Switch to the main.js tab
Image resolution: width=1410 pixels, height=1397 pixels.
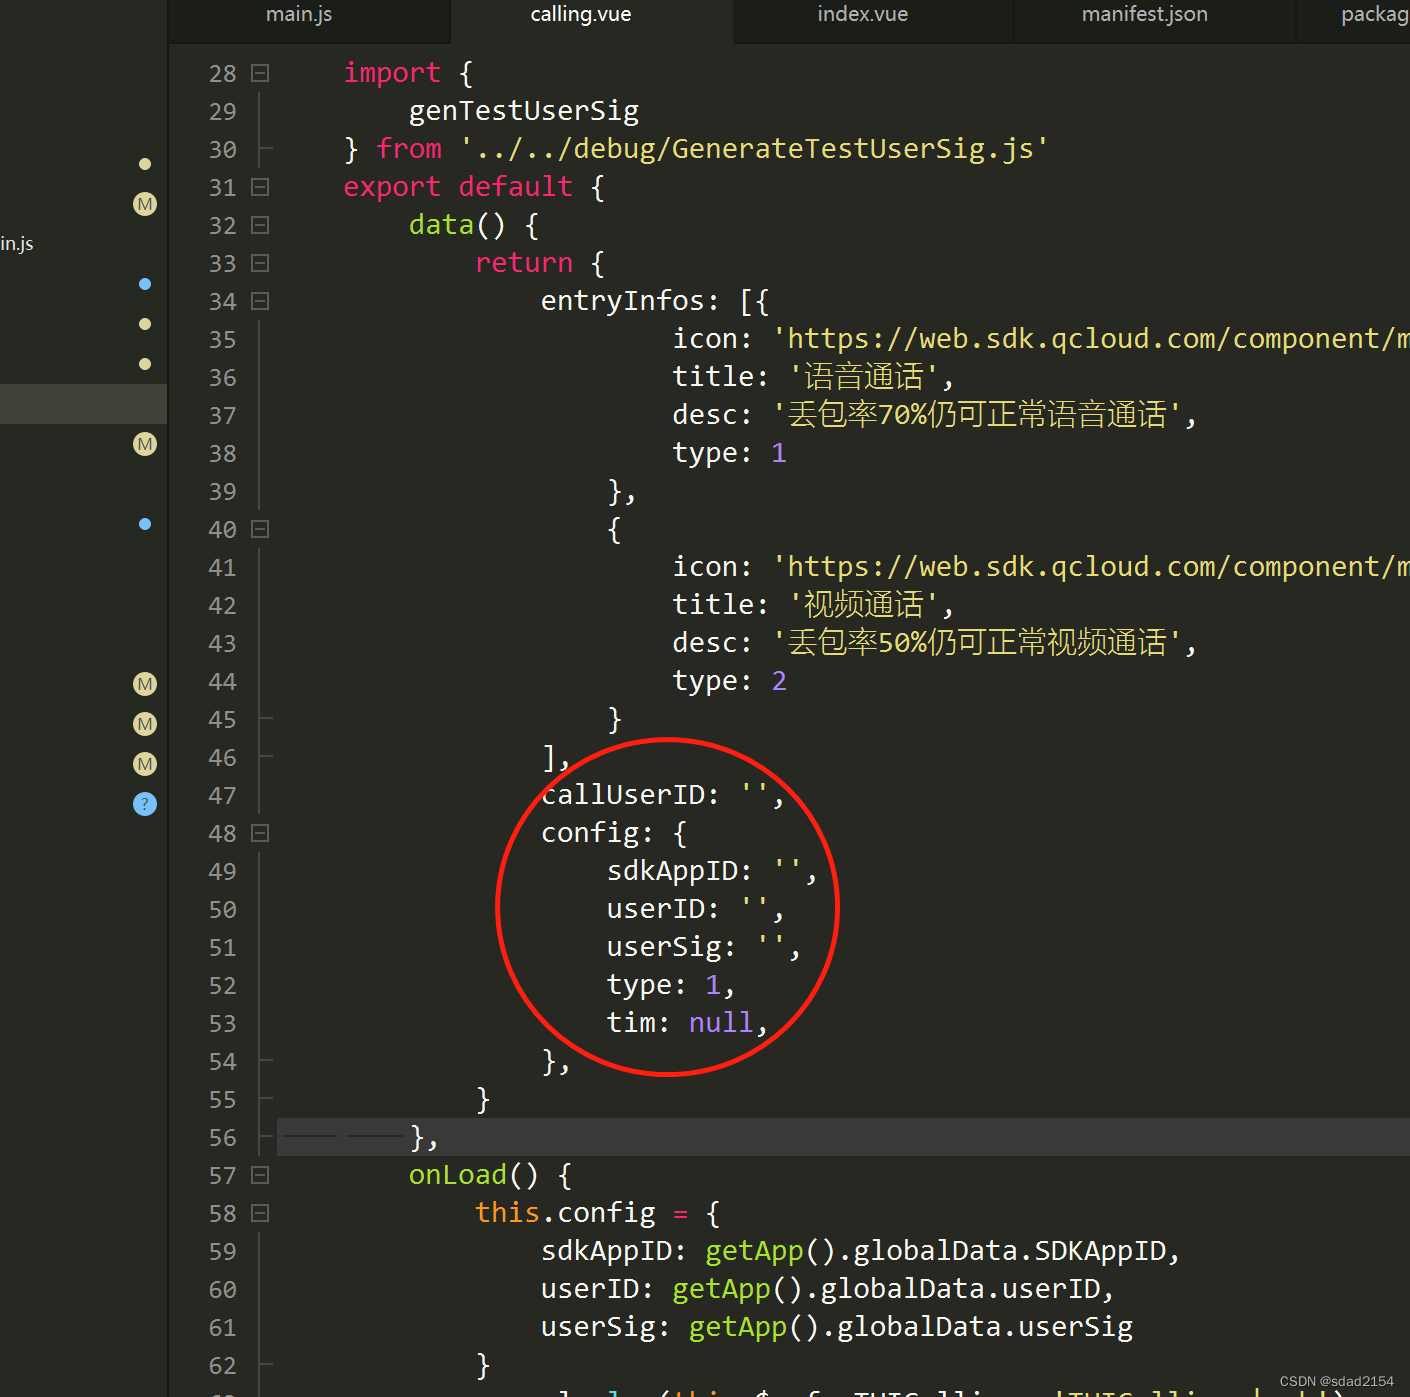[299, 15]
